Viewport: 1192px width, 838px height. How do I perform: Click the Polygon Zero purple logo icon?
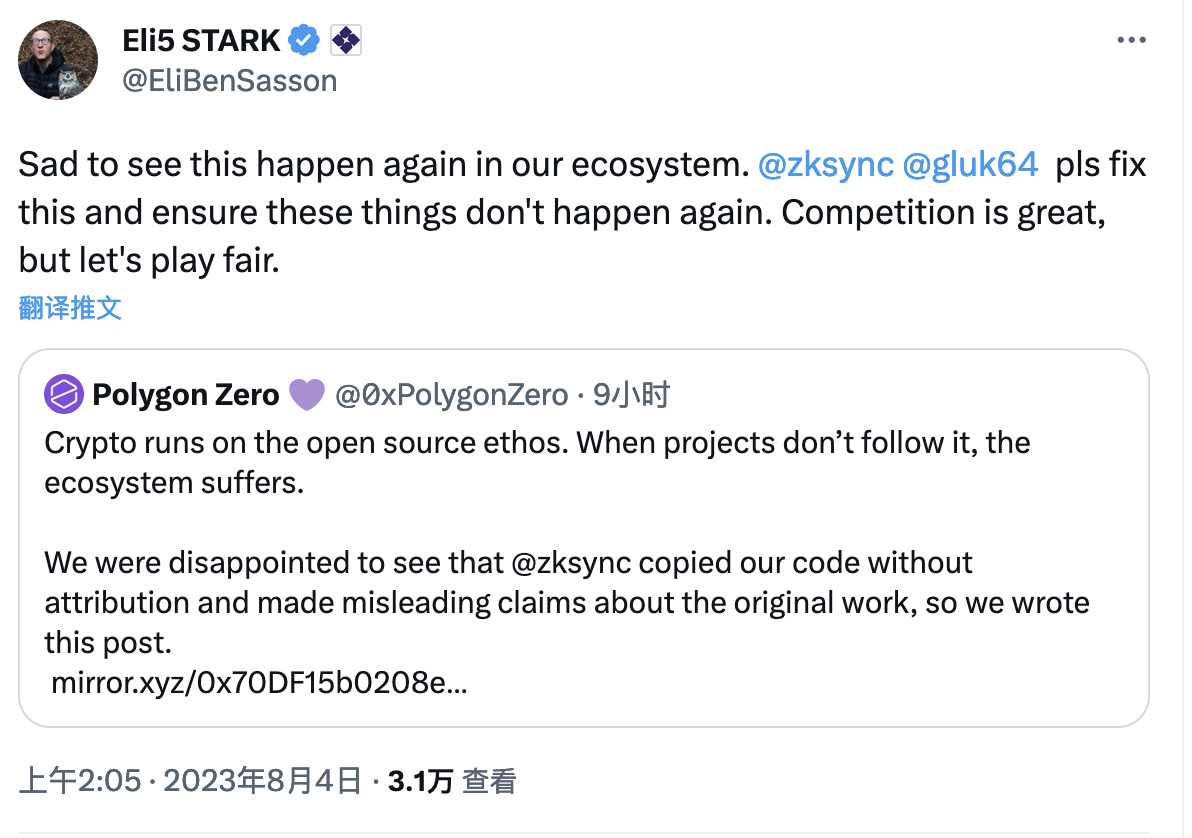(63, 396)
